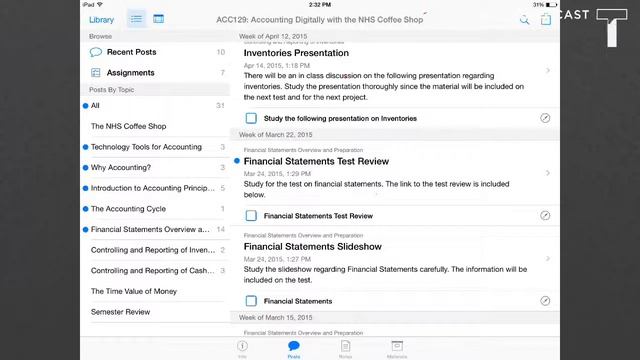Click the Mar 24, 2015, 1:29 PM date
The height and width of the screenshot is (360, 640).
pos(277,173)
